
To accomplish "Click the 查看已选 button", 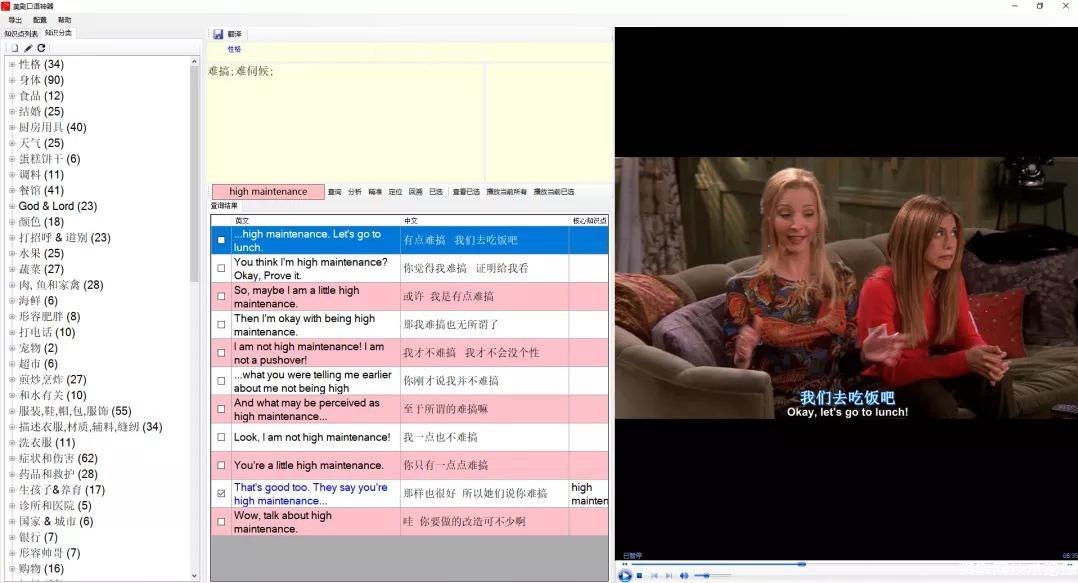I will (466, 192).
